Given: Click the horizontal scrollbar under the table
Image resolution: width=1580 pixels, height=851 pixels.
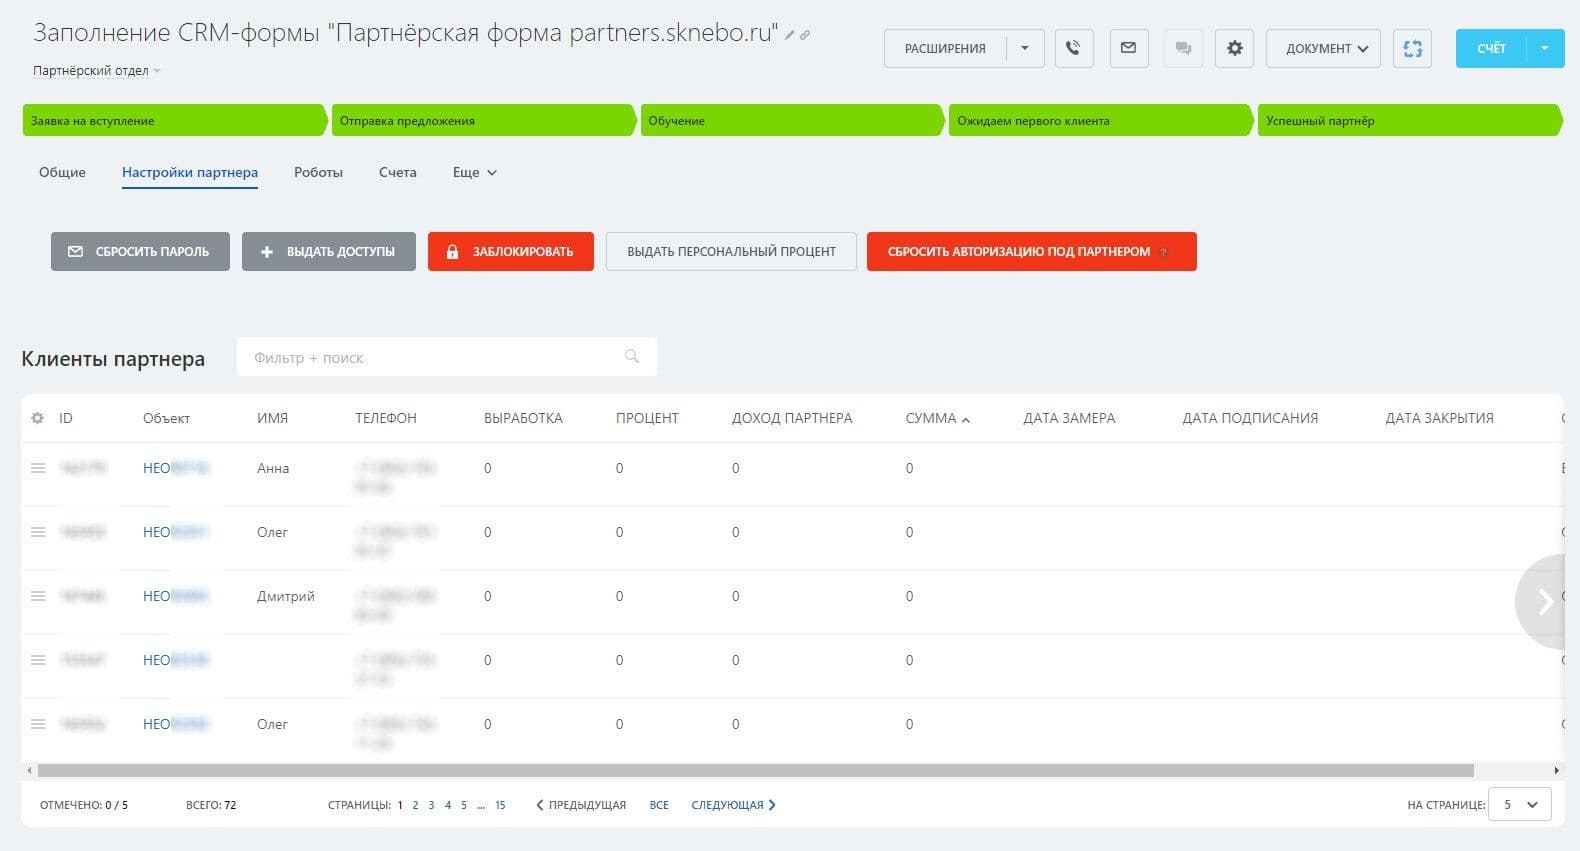Looking at the screenshot, I should coord(755,771).
